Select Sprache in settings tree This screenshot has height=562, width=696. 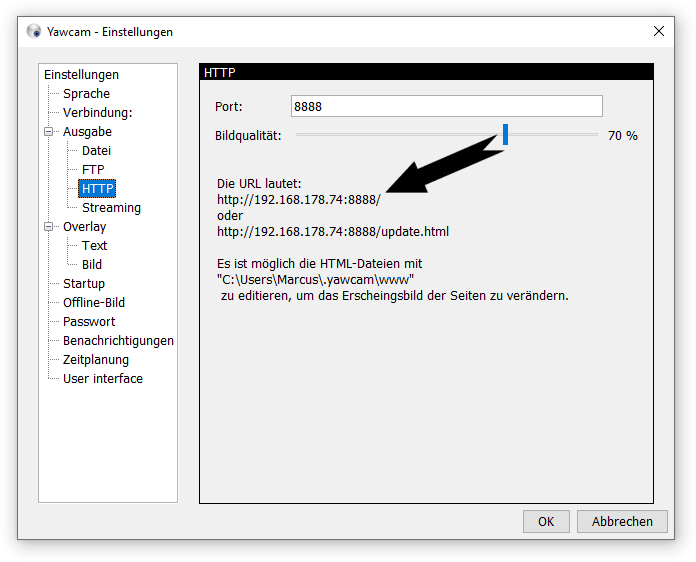click(x=86, y=94)
